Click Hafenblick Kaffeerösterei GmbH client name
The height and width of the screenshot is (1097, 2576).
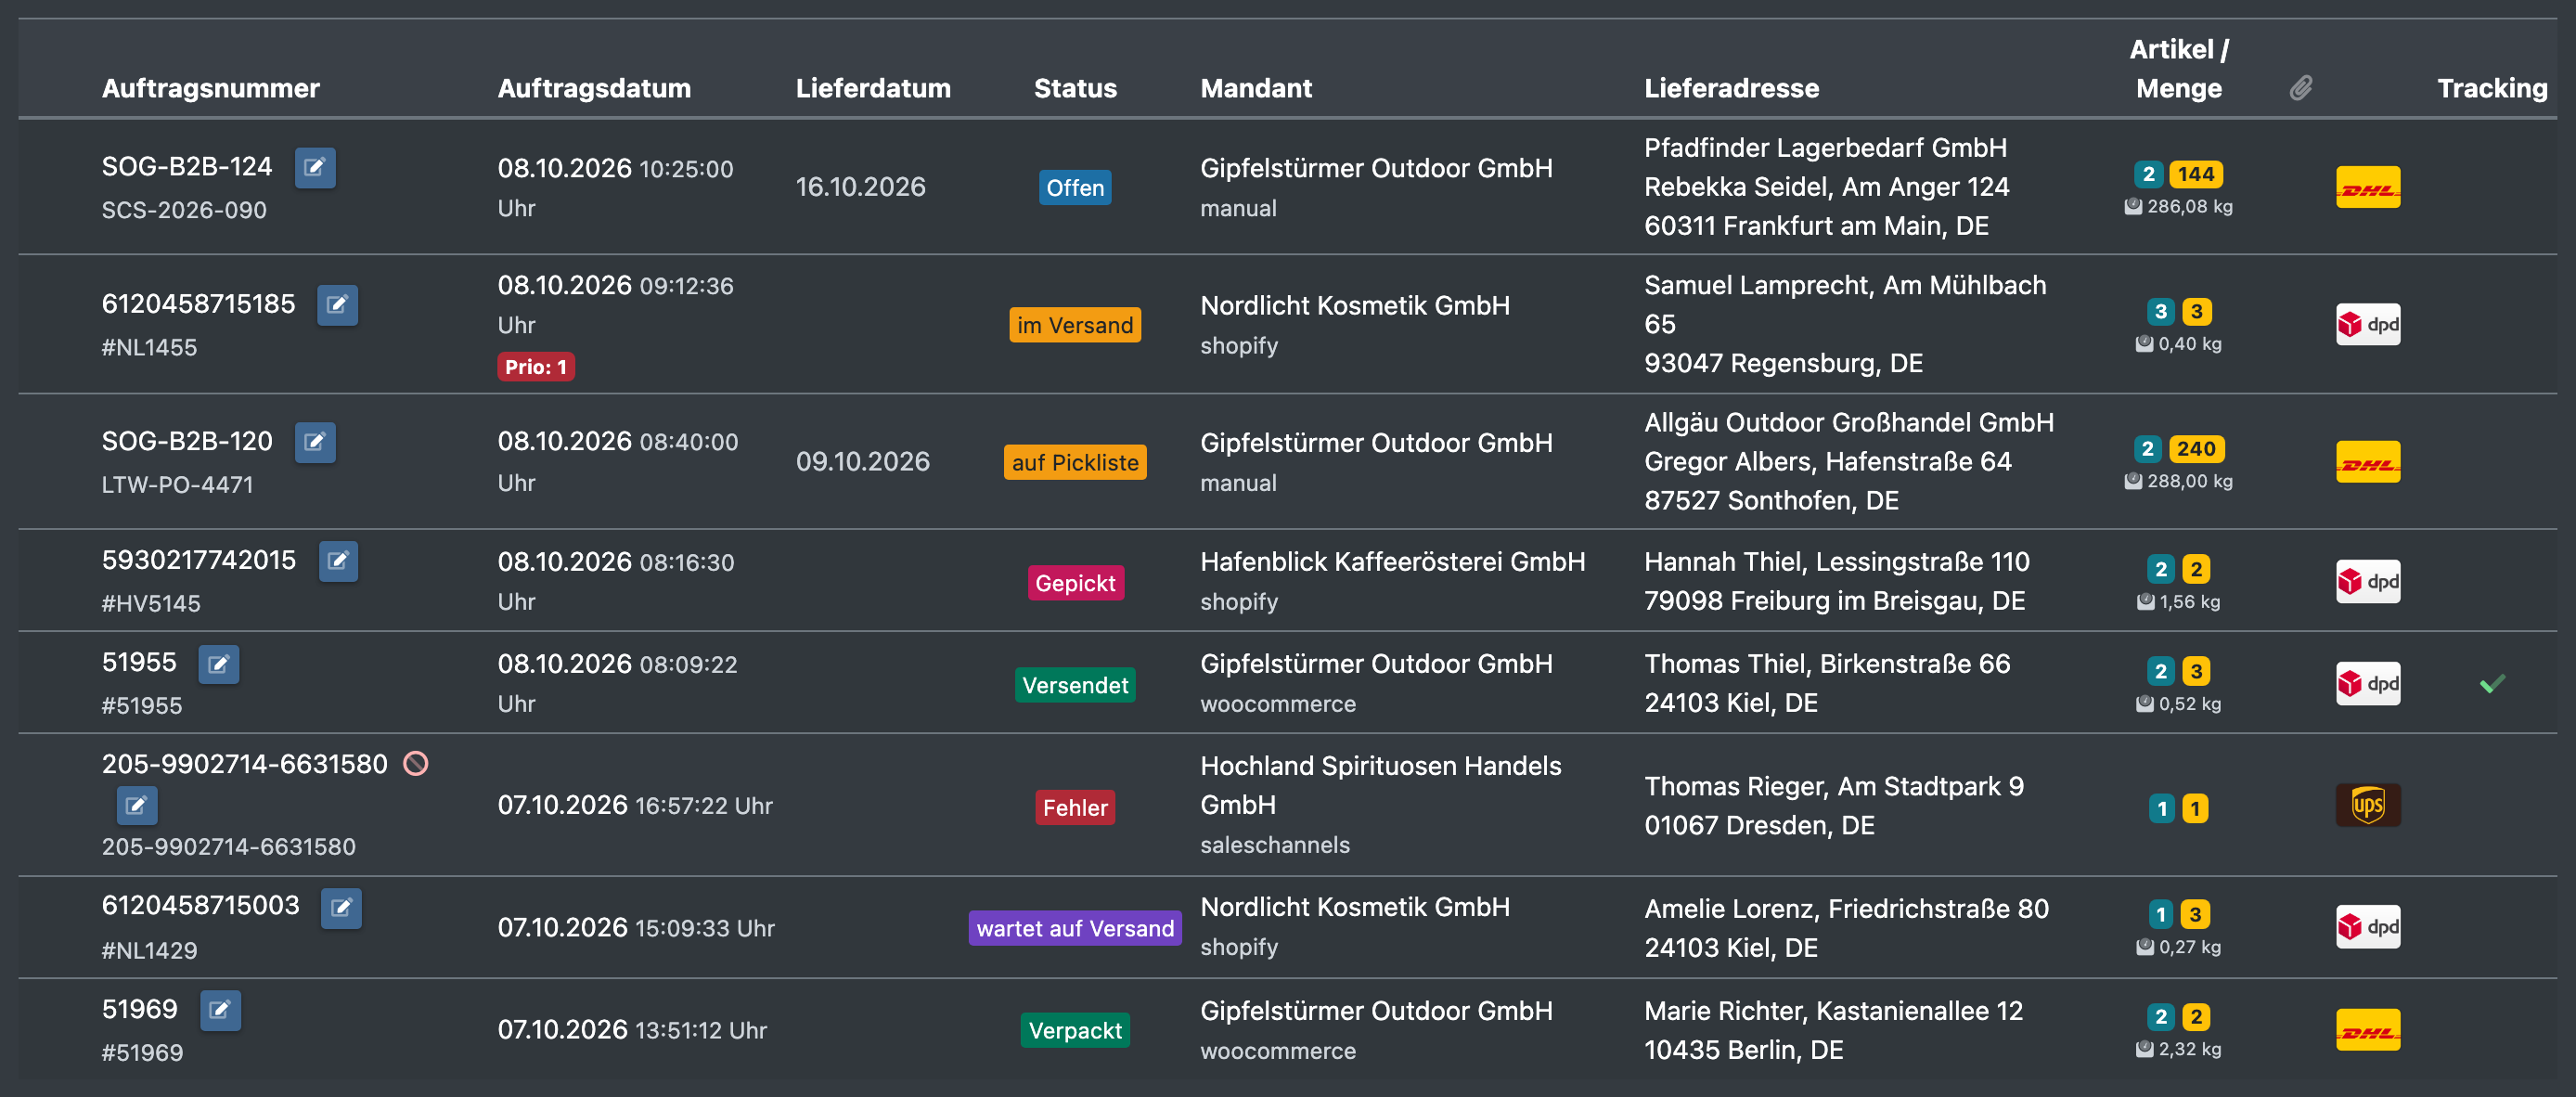[x=1393, y=562]
